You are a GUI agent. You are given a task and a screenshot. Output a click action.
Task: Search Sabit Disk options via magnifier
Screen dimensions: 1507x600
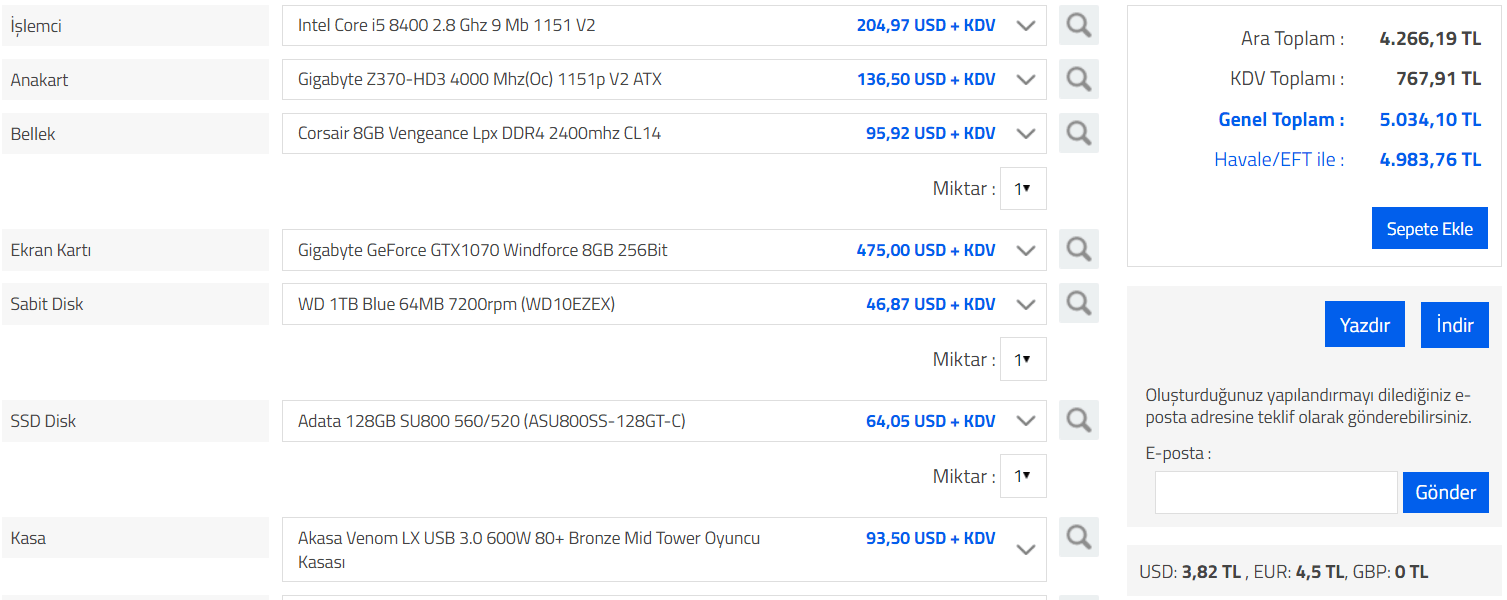pos(1078,304)
